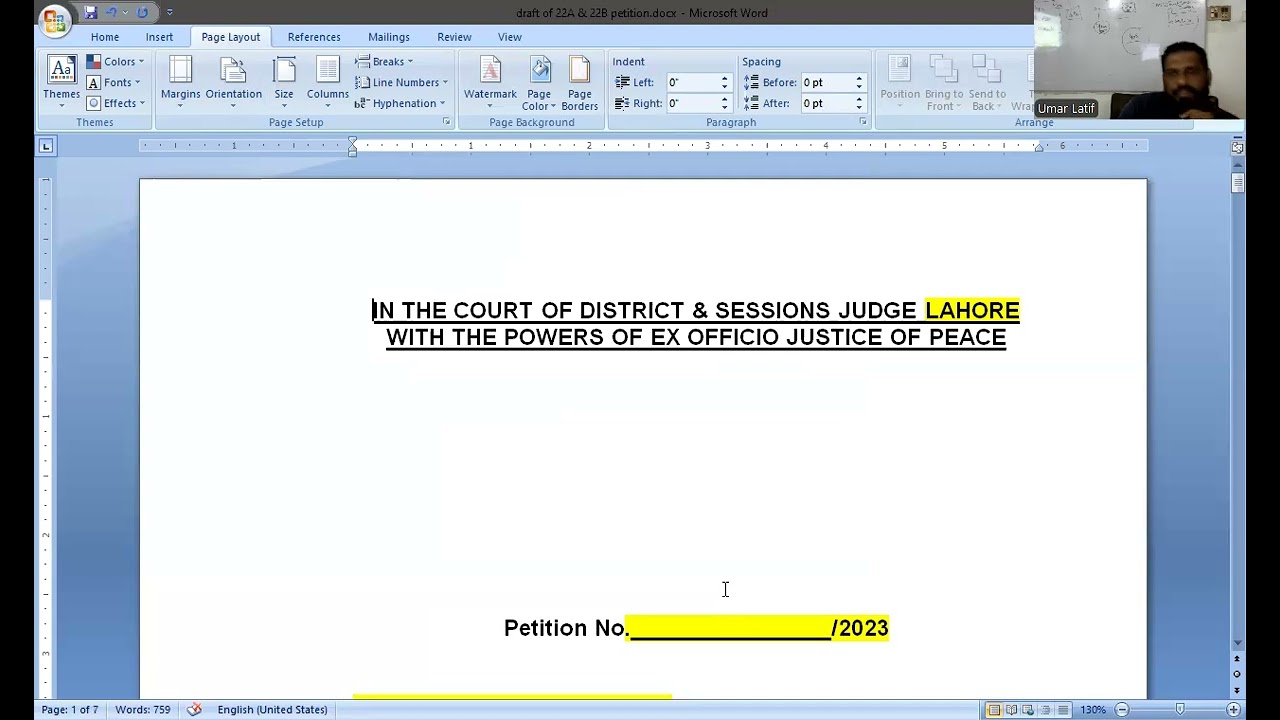Click the tab selector at ruler's left
Screen dimensions: 1280x720
(x=45, y=147)
